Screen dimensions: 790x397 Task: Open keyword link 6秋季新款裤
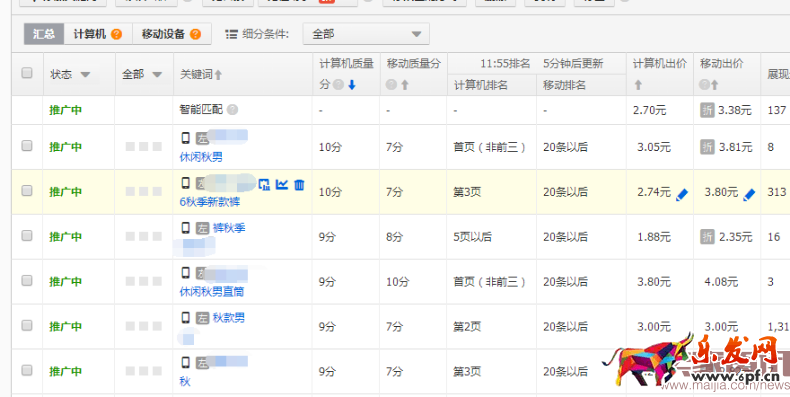pos(210,202)
